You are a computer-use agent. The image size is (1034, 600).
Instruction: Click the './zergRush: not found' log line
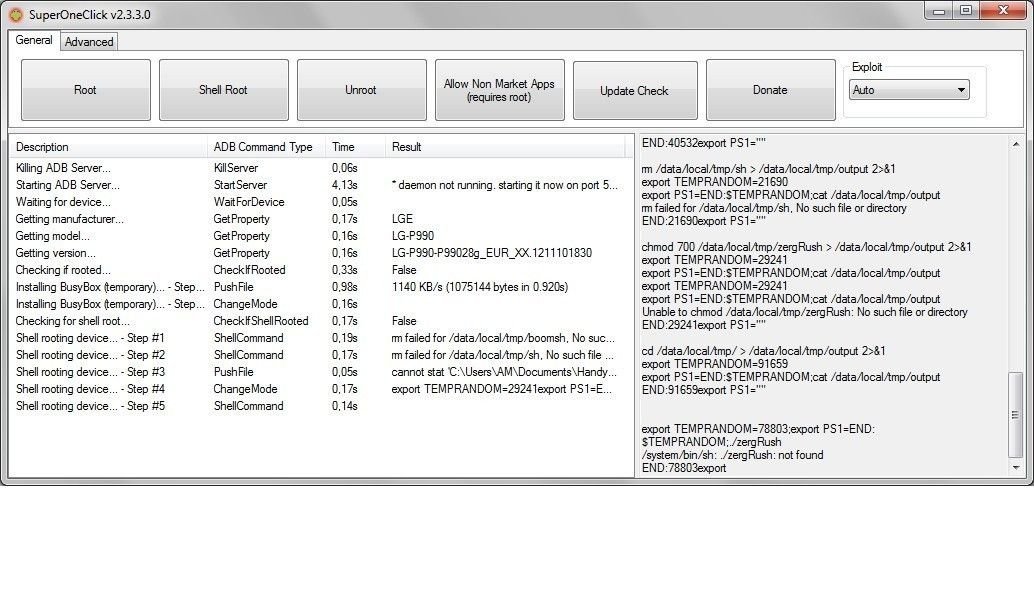coord(732,455)
